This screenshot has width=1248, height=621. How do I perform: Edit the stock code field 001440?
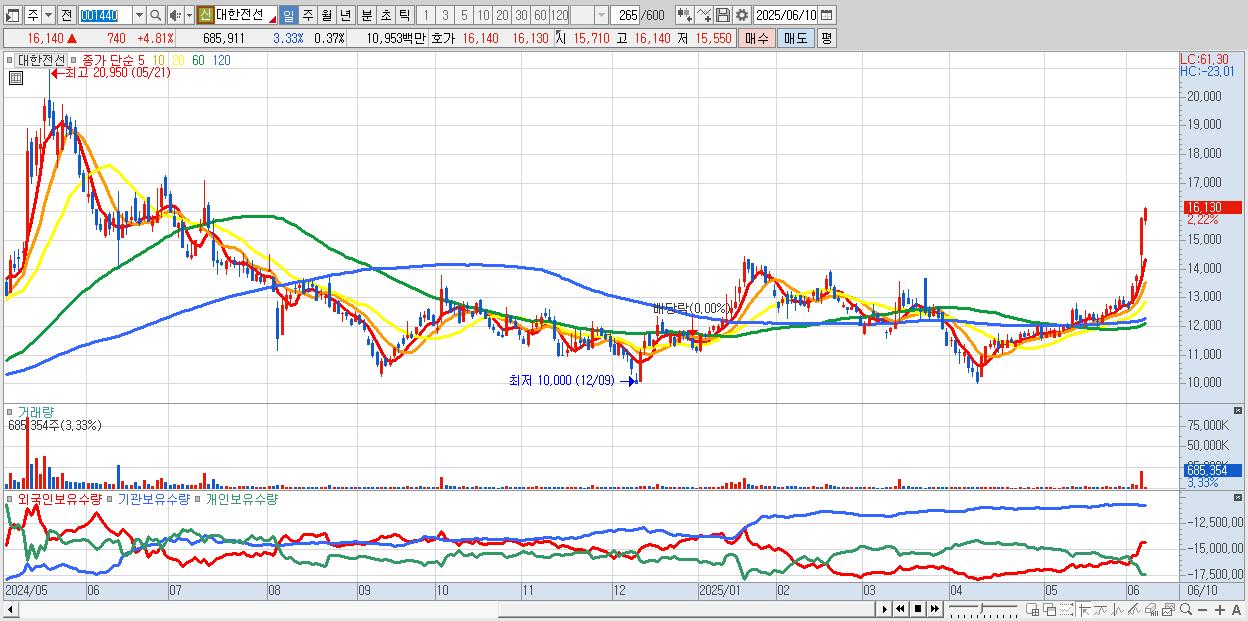105,15
